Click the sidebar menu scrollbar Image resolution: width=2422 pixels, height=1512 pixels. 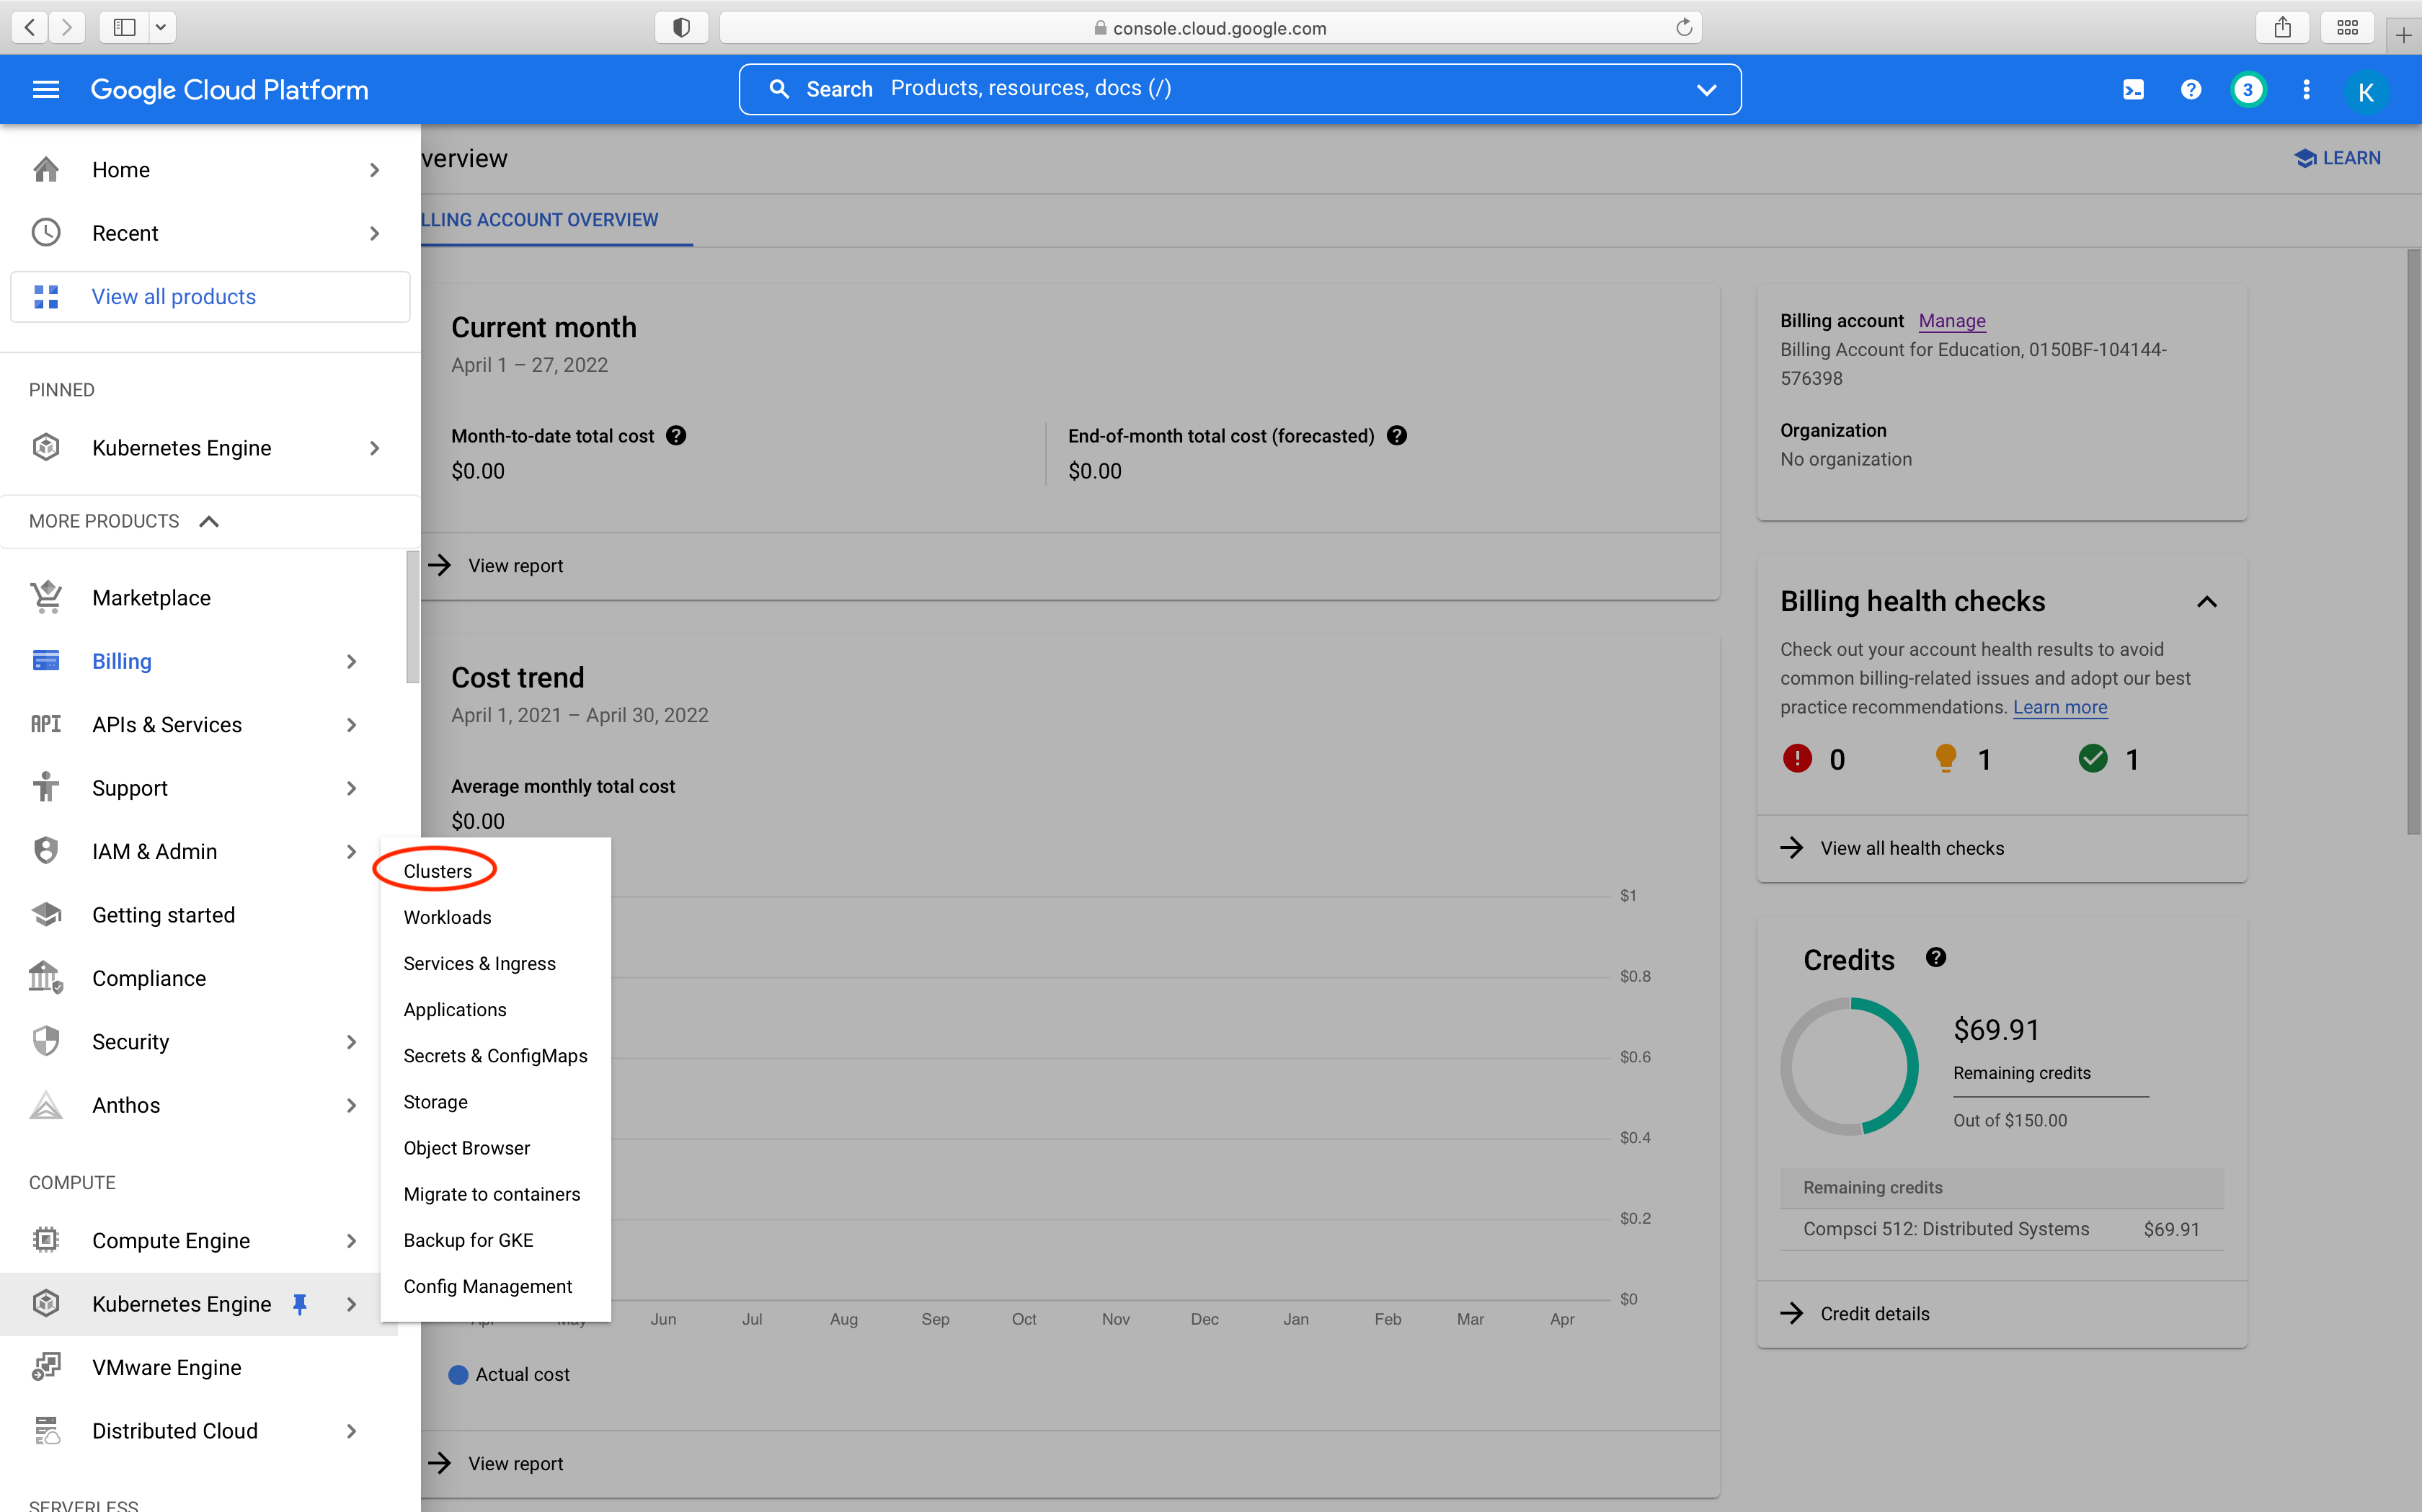412,617
